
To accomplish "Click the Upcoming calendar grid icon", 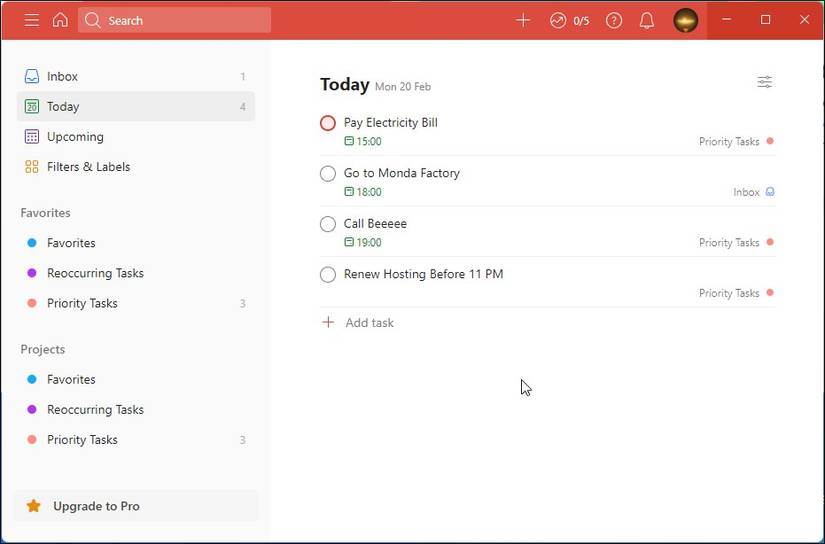I will [x=32, y=137].
